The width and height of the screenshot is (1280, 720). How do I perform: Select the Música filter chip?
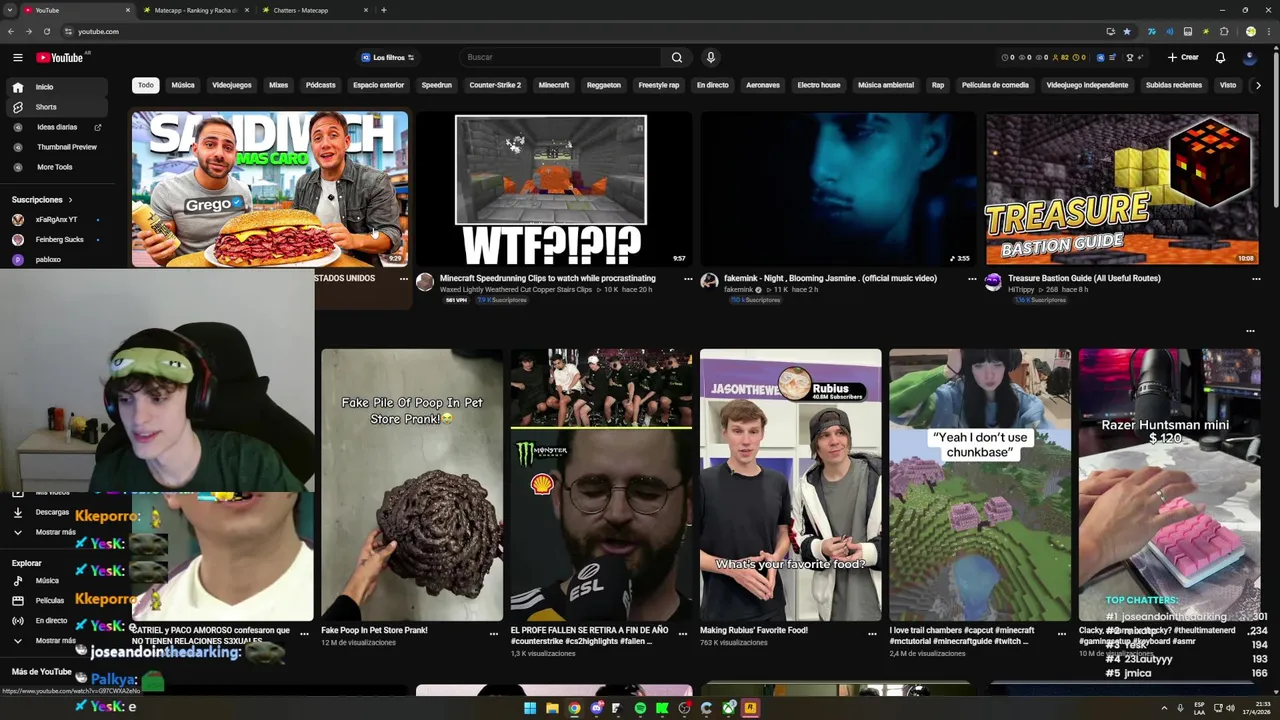click(x=183, y=85)
